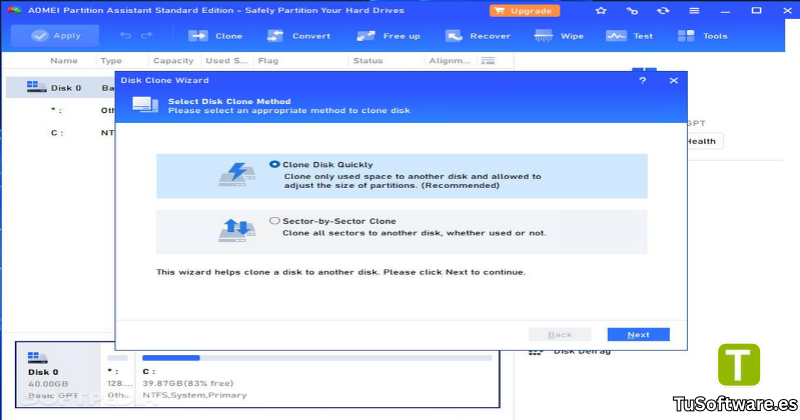Open the Wipe tool
The width and height of the screenshot is (800, 420).
(559, 36)
